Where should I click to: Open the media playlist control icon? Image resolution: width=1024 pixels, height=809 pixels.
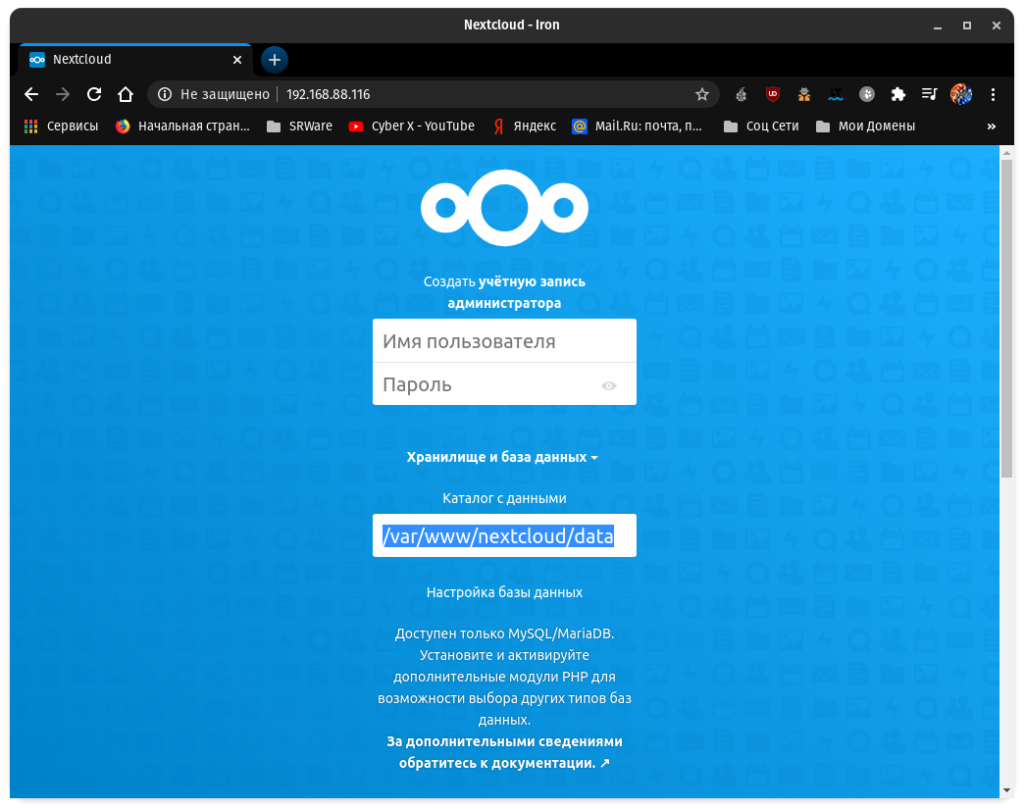coord(929,94)
